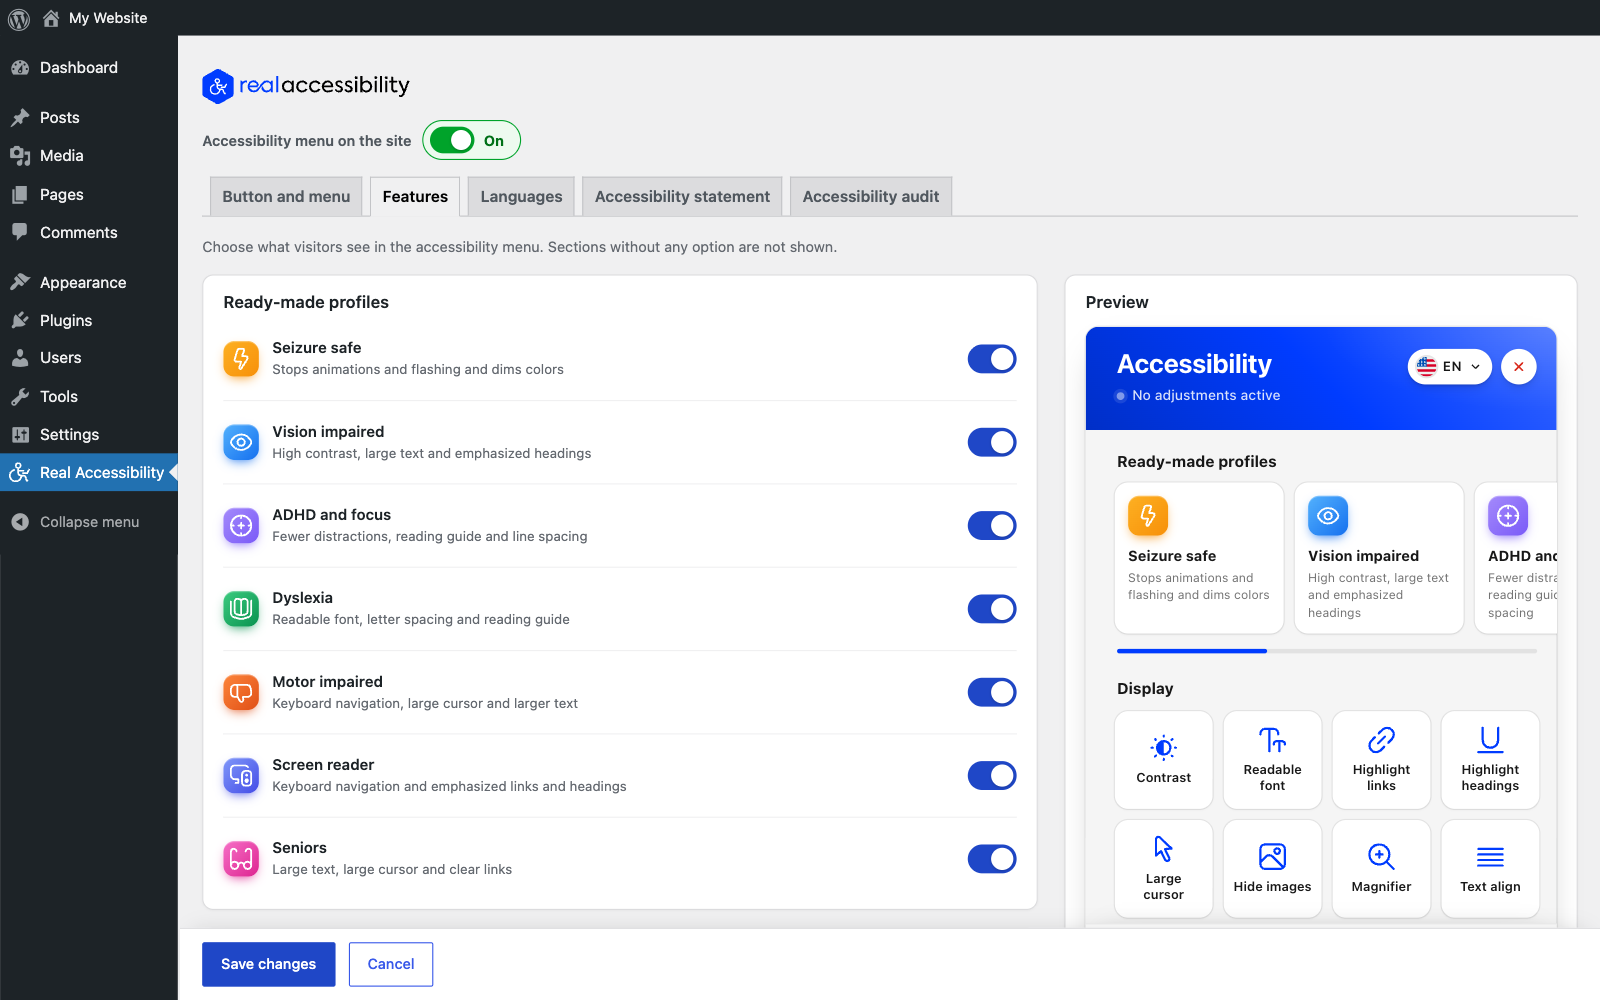Open Comments in the sidebar
The image size is (1600, 1000).
(x=89, y=233)
